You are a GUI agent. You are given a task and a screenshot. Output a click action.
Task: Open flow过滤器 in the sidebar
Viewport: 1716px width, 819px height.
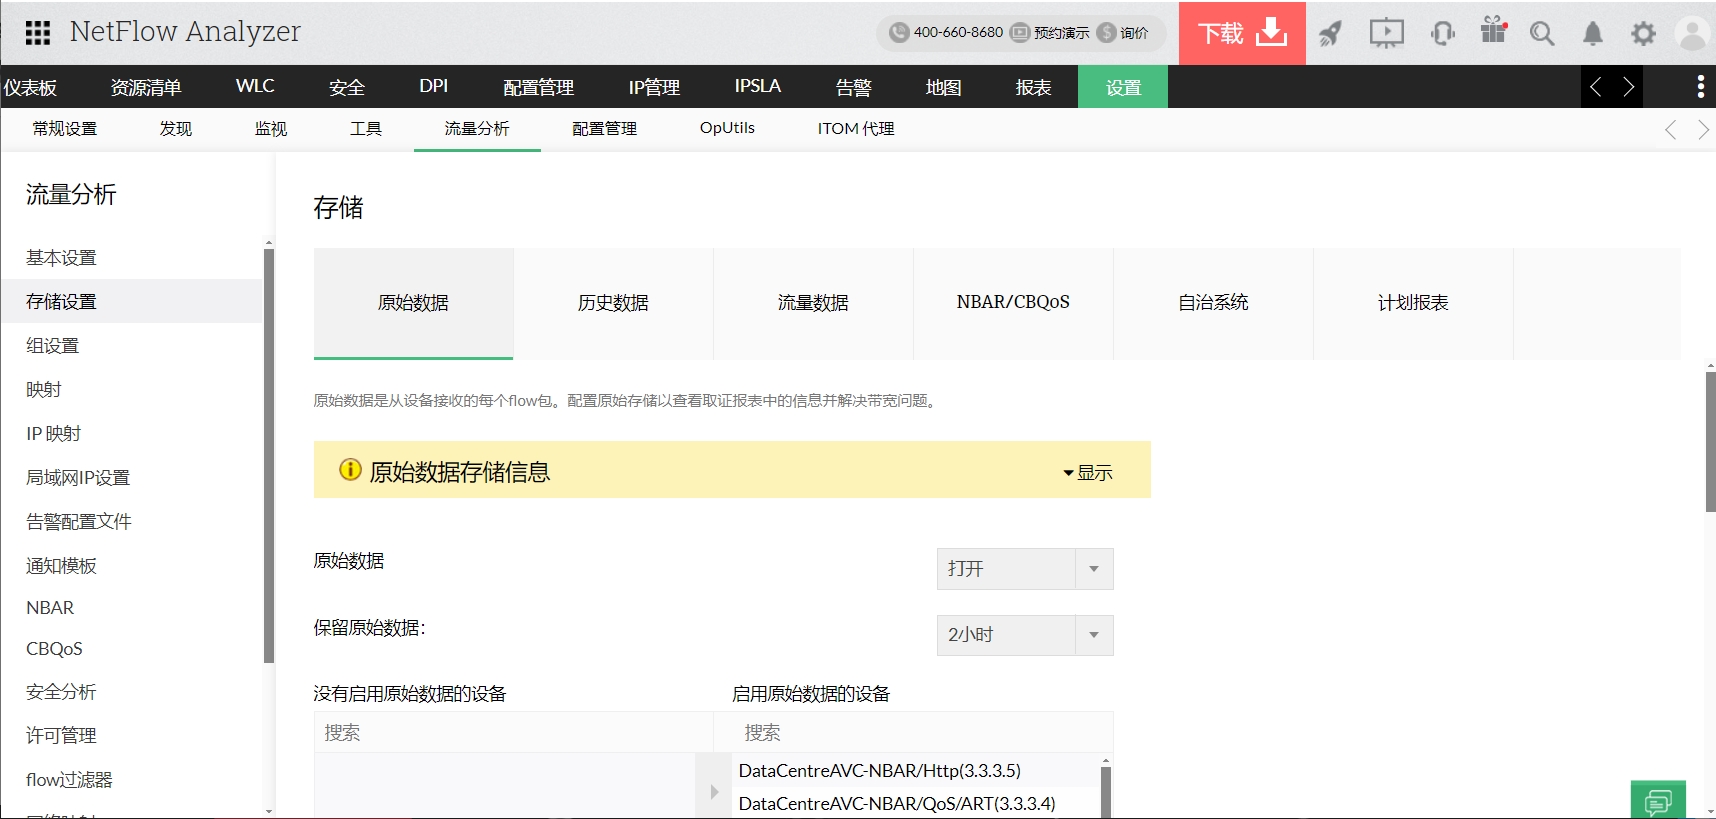pyautogui.click(x=69, y=780)
